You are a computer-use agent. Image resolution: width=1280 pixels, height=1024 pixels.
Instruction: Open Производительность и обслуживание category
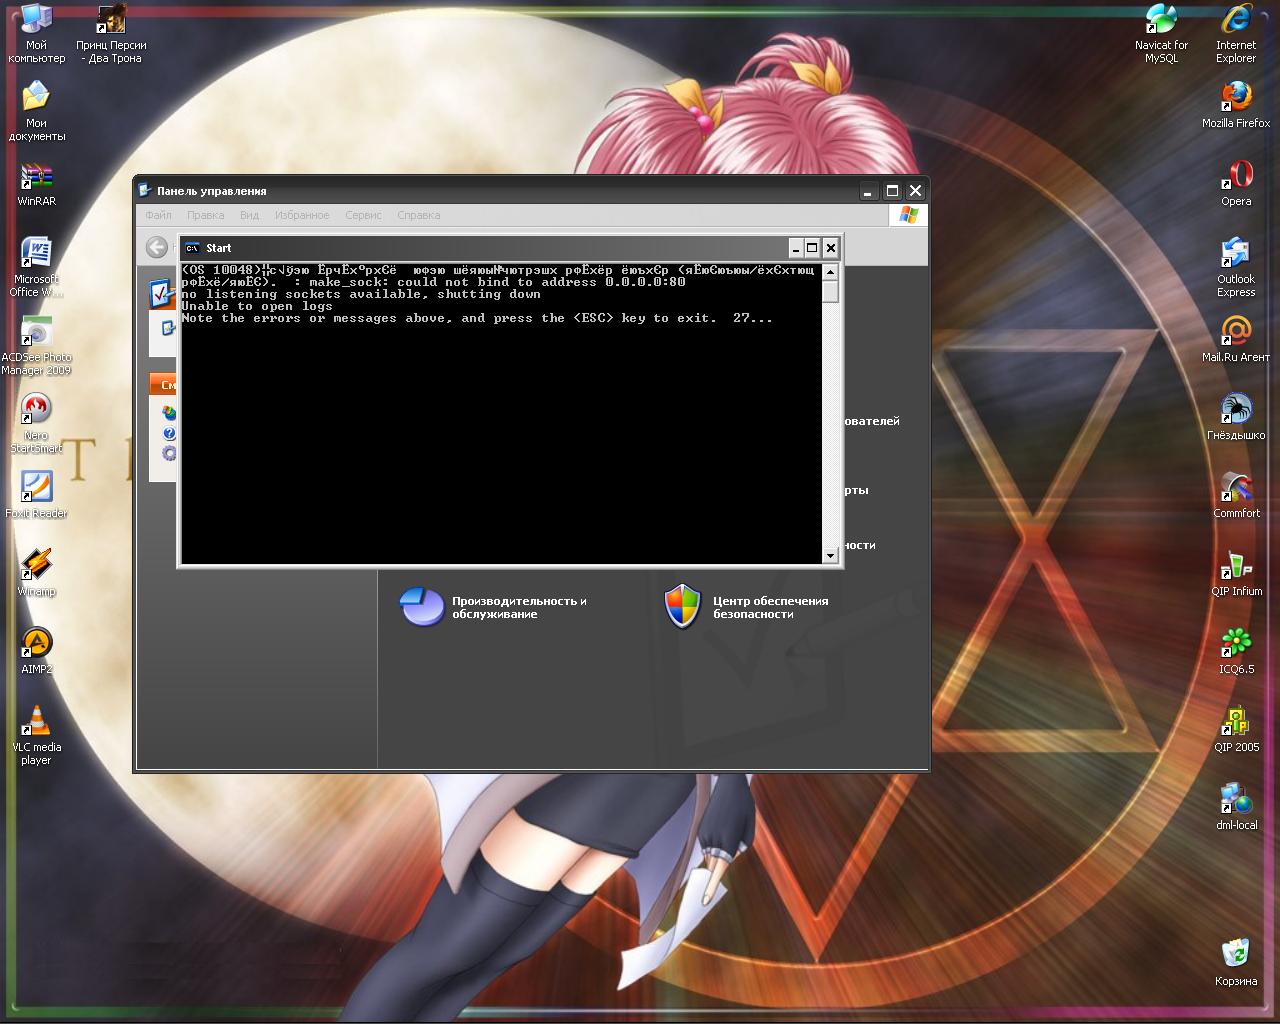coord(518,607)
